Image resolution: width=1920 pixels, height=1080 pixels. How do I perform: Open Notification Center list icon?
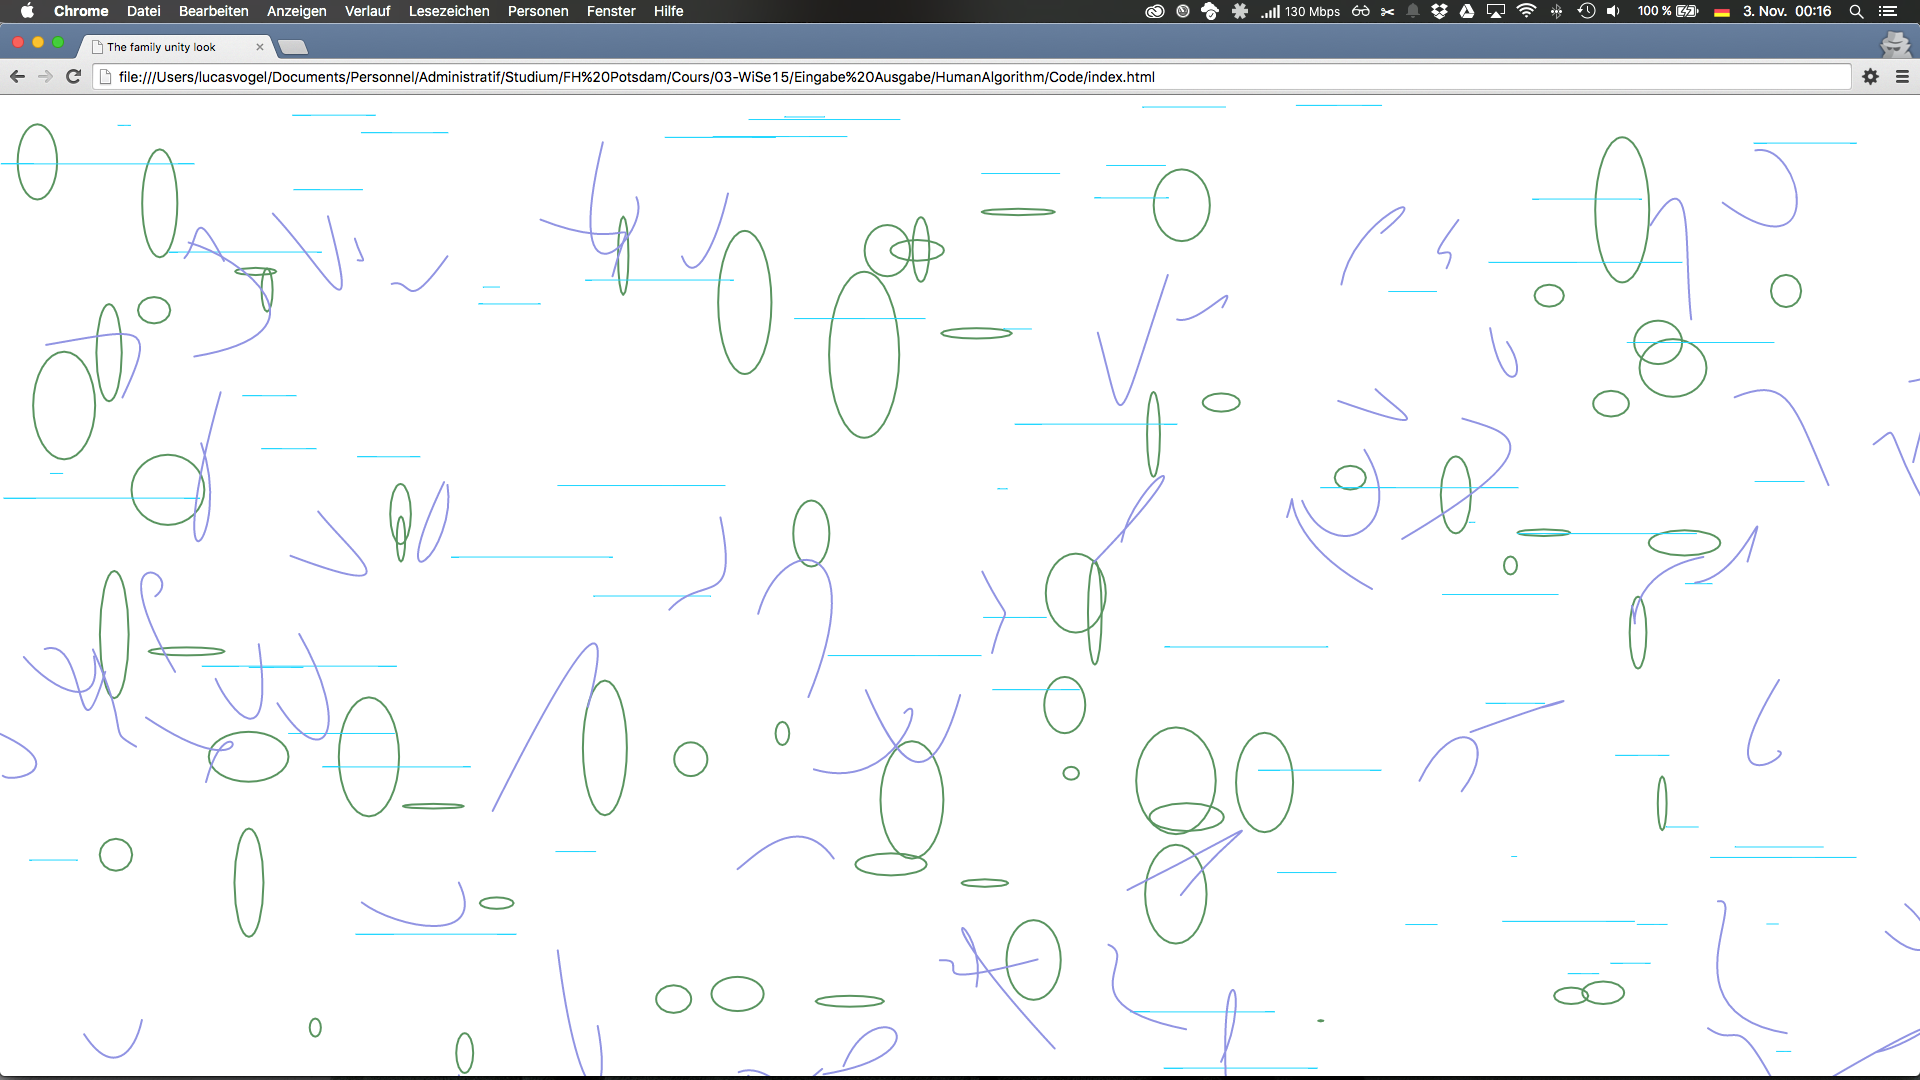tap(1888, 11)
